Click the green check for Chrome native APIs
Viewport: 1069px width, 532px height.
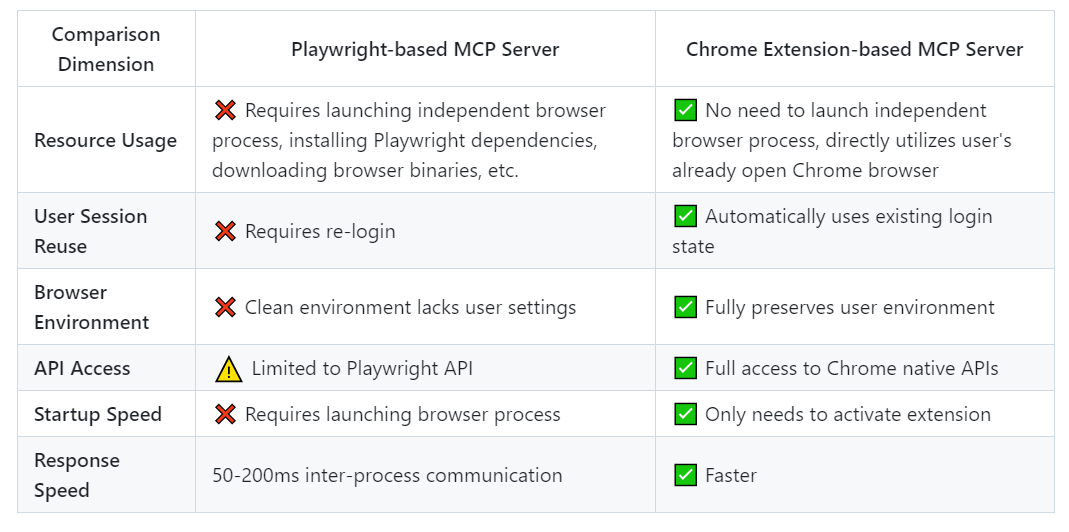click(x=685, y=368)
